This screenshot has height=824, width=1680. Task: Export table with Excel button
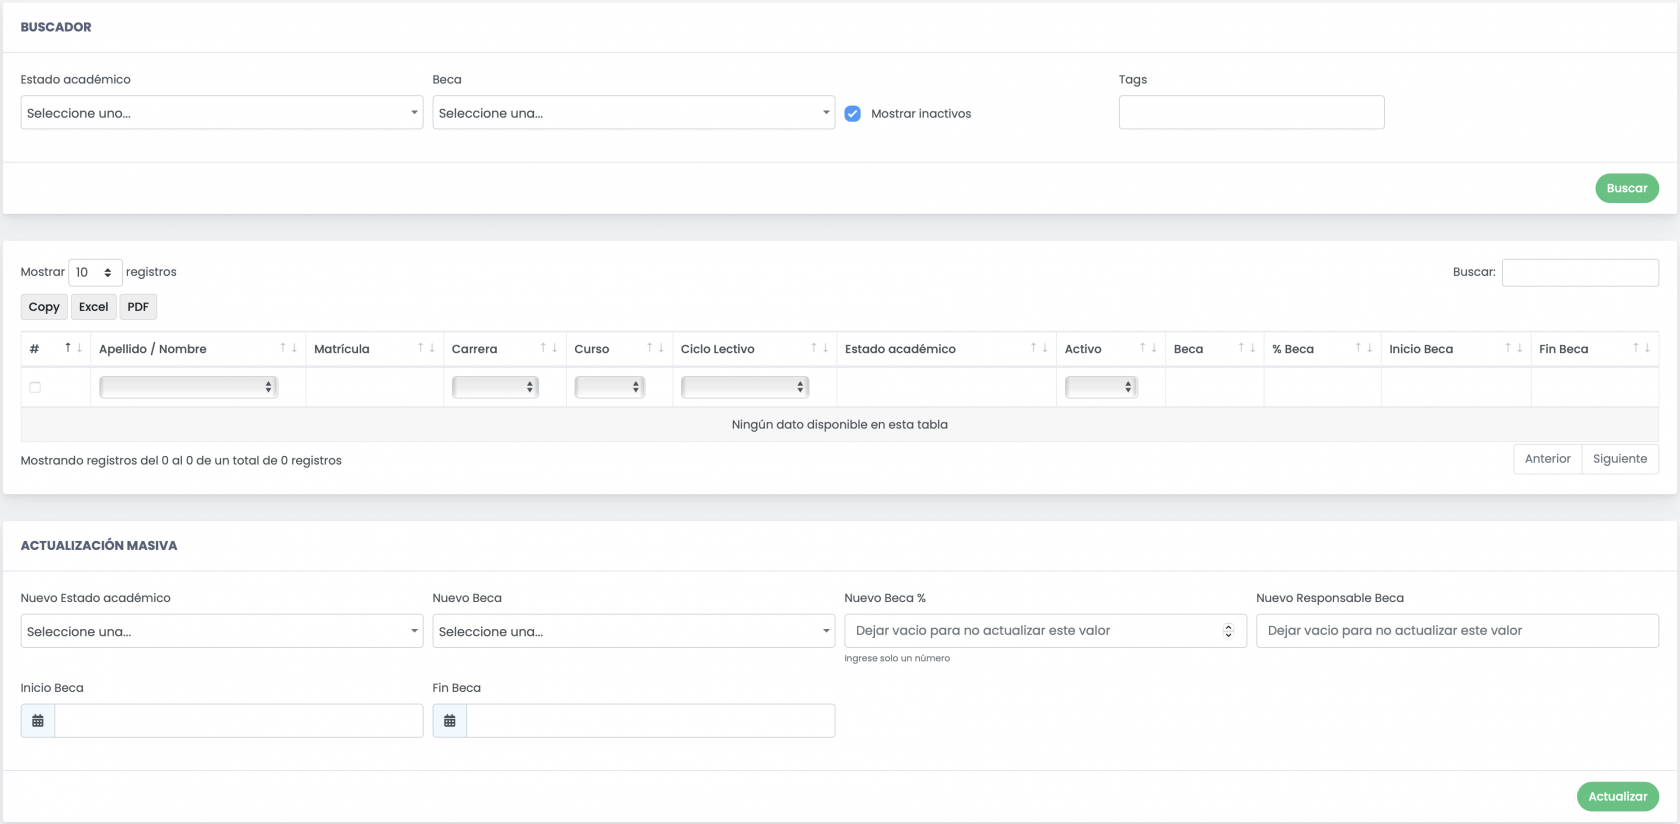(x=94, y=307)
